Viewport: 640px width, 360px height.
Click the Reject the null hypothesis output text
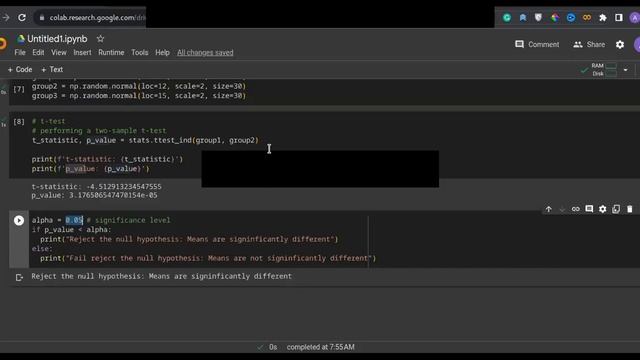pyautogui.click(x=162, y=276)
